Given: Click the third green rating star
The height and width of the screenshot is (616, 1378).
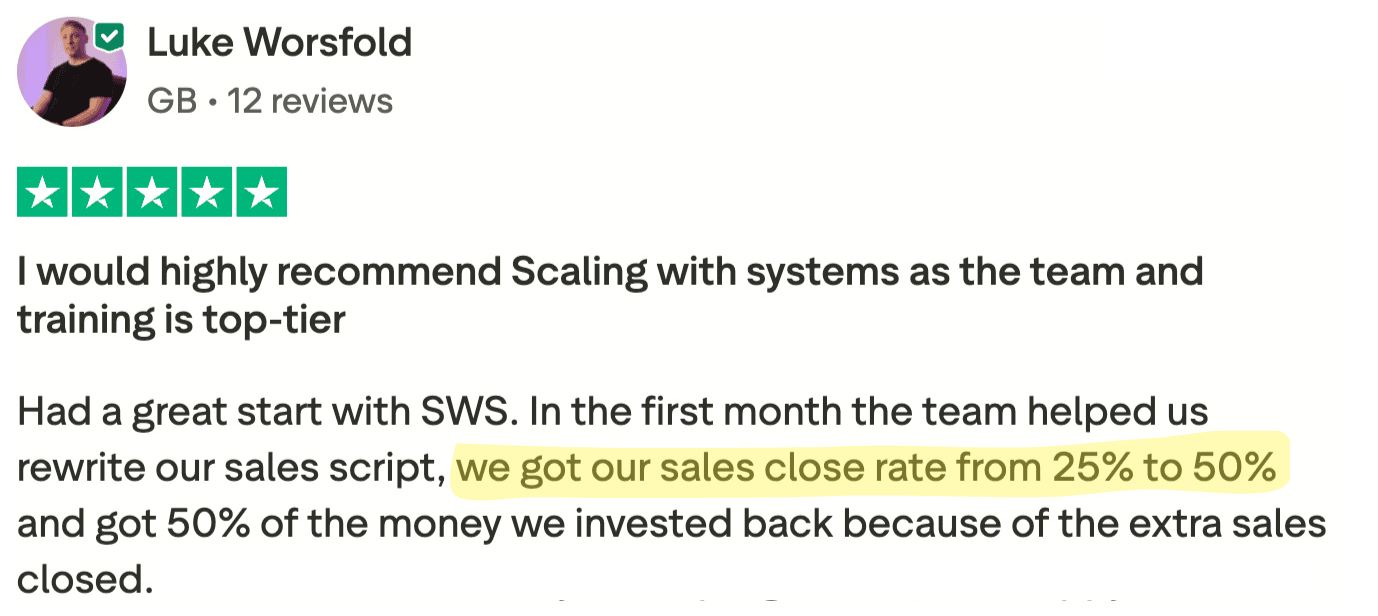Looking at the screenshot, I should pyautogui.click(x=151, y=192).
